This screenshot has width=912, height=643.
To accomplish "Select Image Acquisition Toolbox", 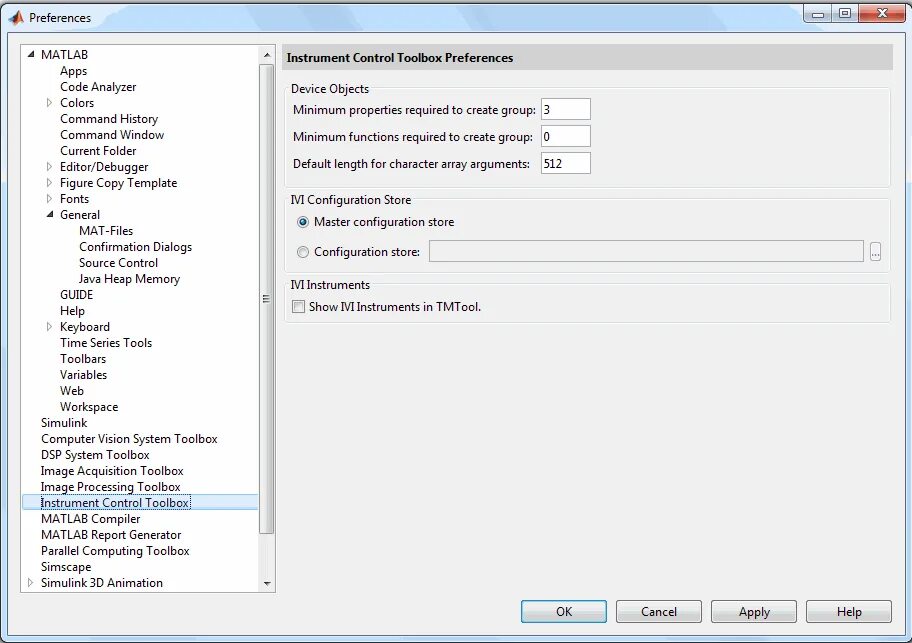I will (112, 470).
